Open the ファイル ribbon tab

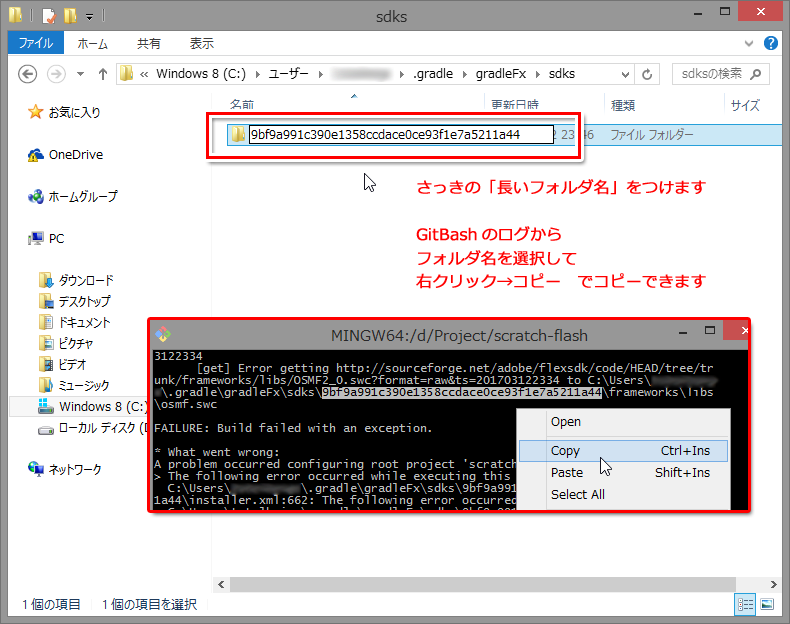coord(36,43)
